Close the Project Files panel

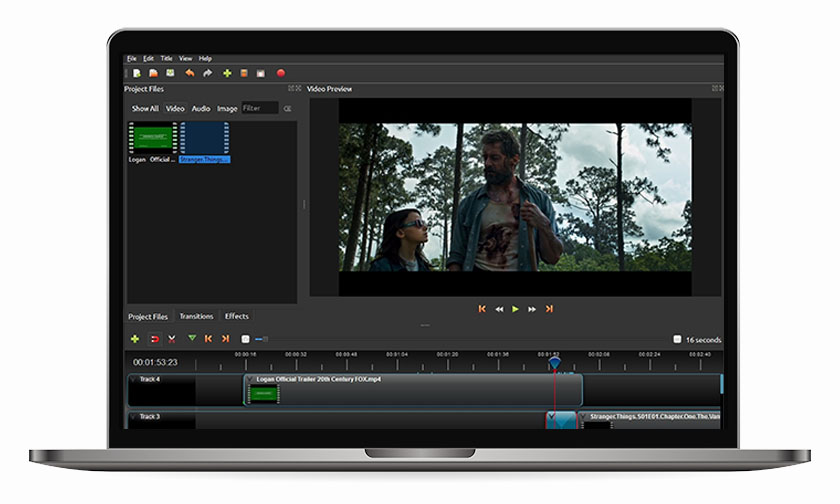(298, 88)
